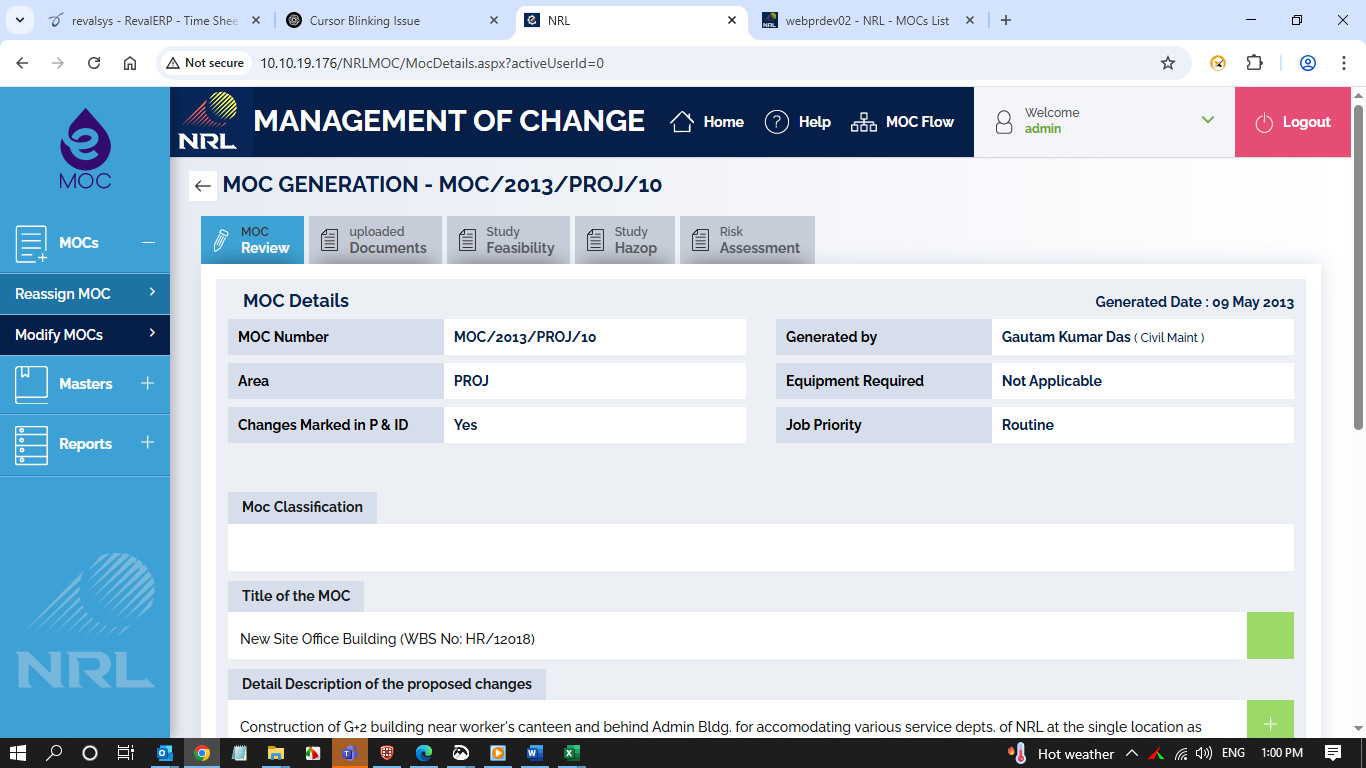Open Help from the question mark icon
The height and width of the screenshot is (768, 1366).
click(777, 122)
